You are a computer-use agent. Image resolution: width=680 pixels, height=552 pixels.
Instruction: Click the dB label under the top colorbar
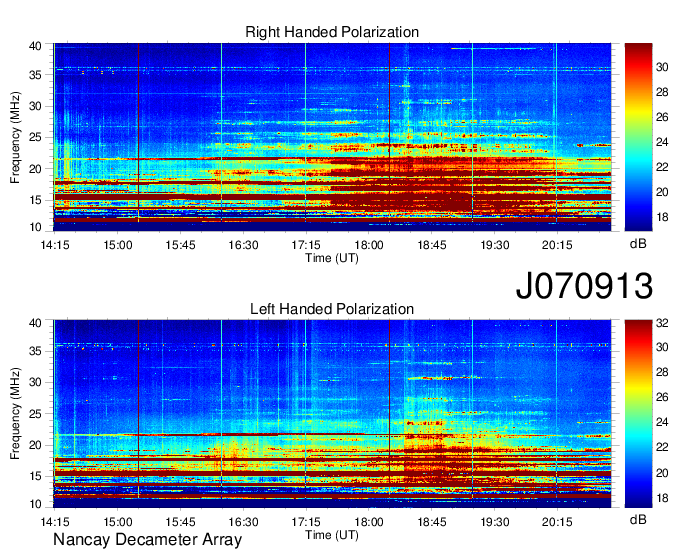pos(638,244)
